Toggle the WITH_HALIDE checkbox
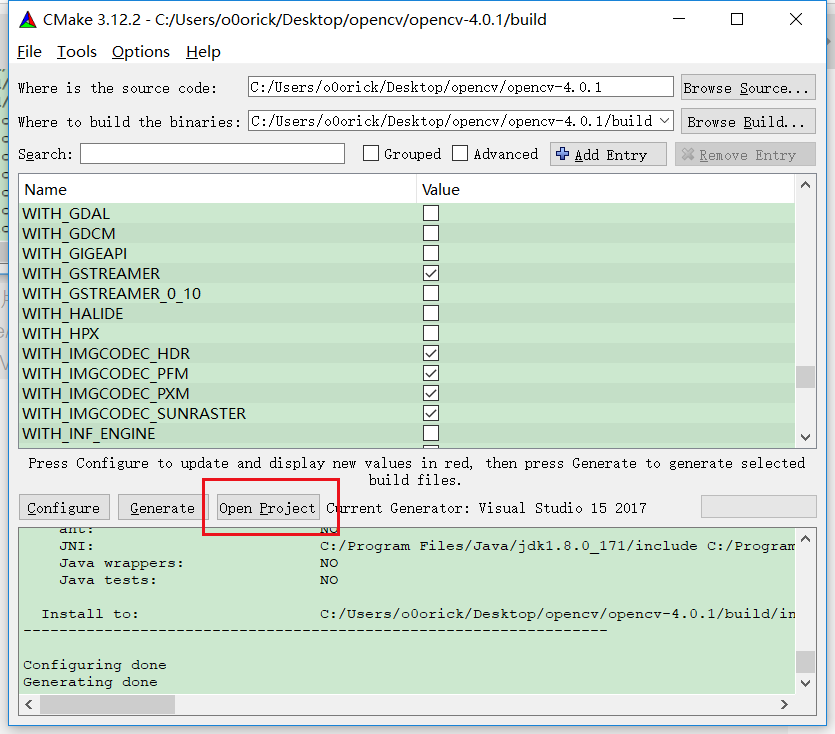Viewport: 835px width, 734px height. pos(431,313)
